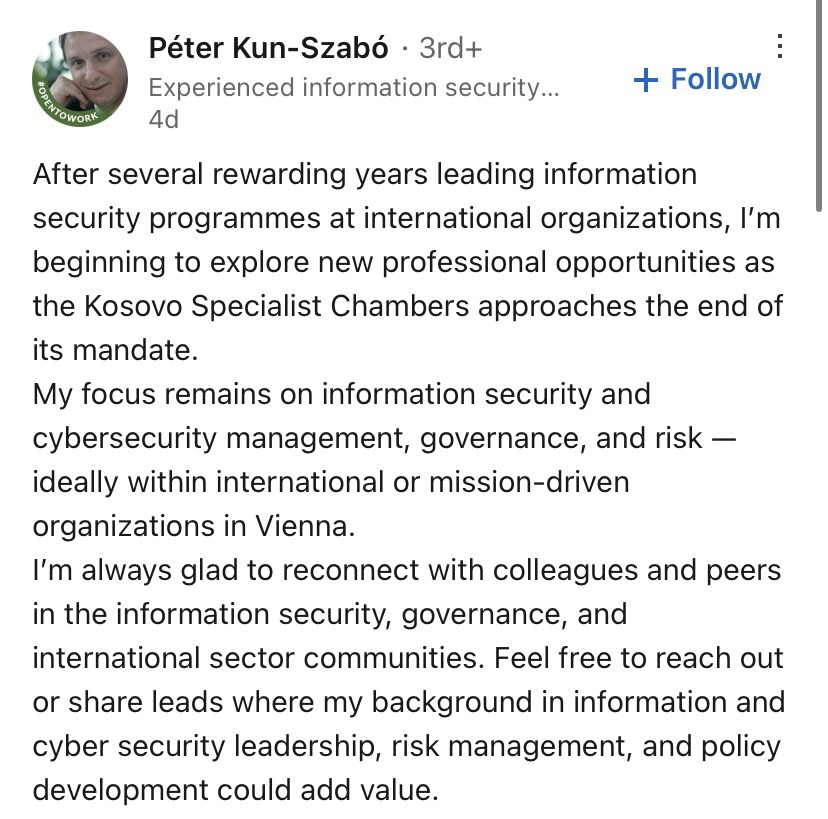The height and width of the screenshot is (819, 828).
Task: Click Péter Kun-Szabó's profile photo
Action: point(82,76)
